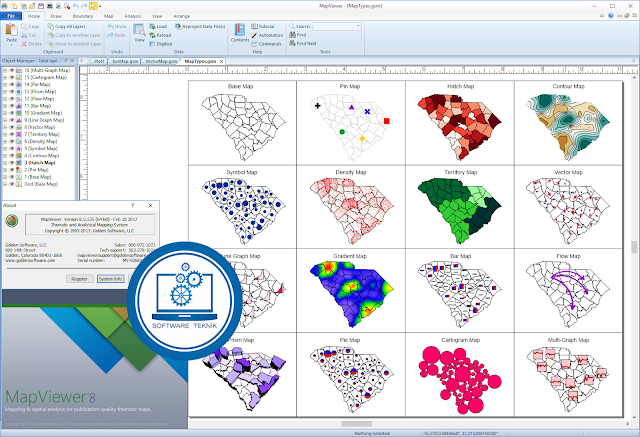Toggle visibility of 3 (Hatch Map) layer
The height and width of the screenshot is (437, 640).
point(11,163)
